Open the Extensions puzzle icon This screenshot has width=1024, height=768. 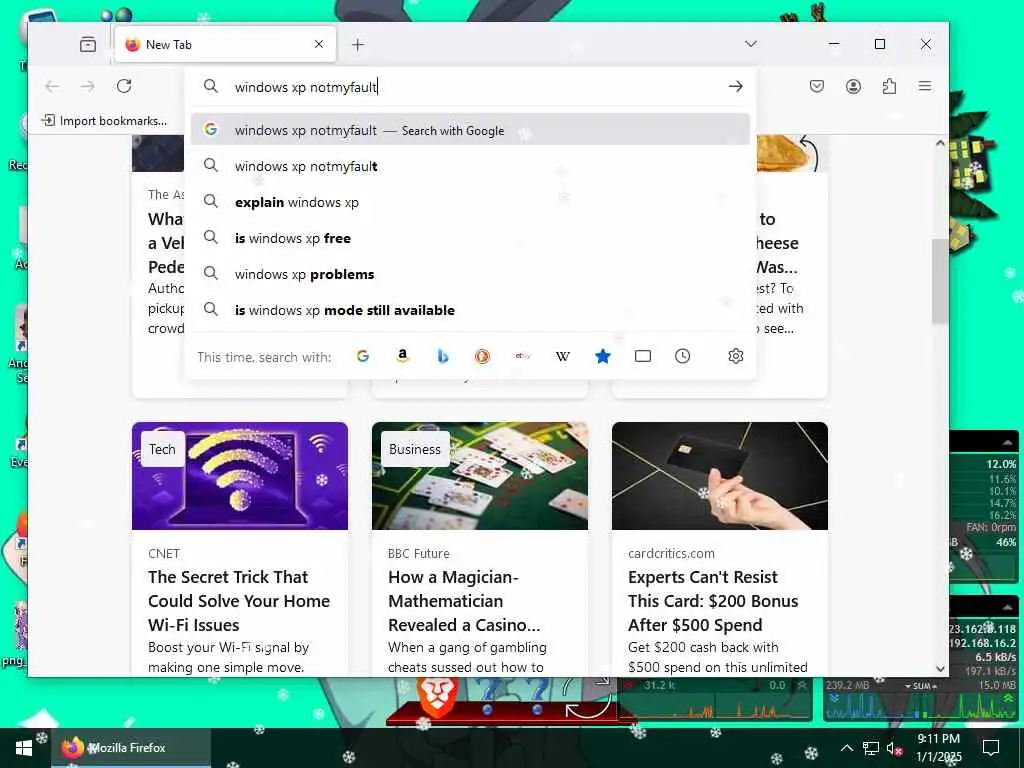[x=889, y=86]
